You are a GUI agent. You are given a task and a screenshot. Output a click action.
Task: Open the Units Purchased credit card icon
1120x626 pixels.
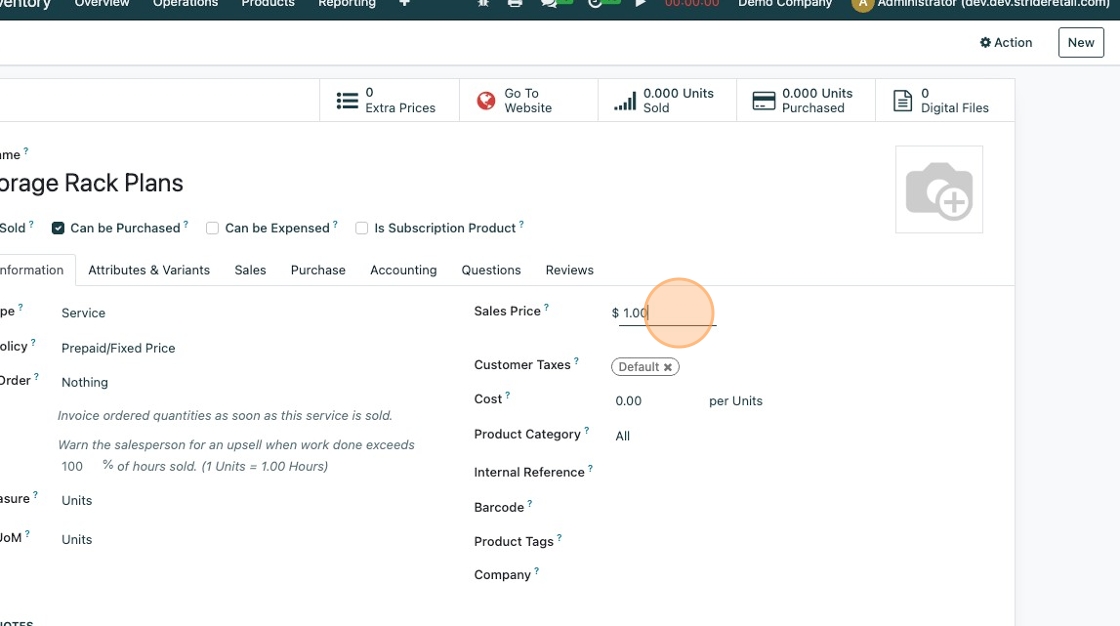tap(764, 101)
